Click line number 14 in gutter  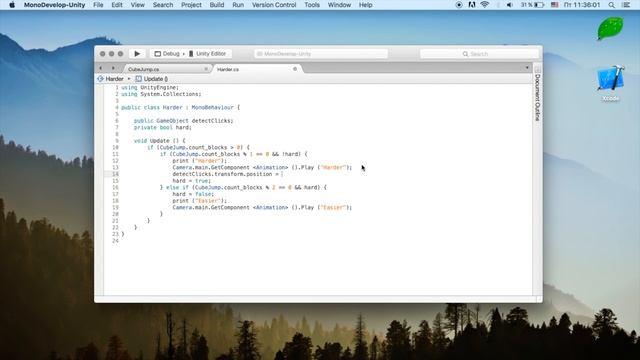click(x=116, y=174)
